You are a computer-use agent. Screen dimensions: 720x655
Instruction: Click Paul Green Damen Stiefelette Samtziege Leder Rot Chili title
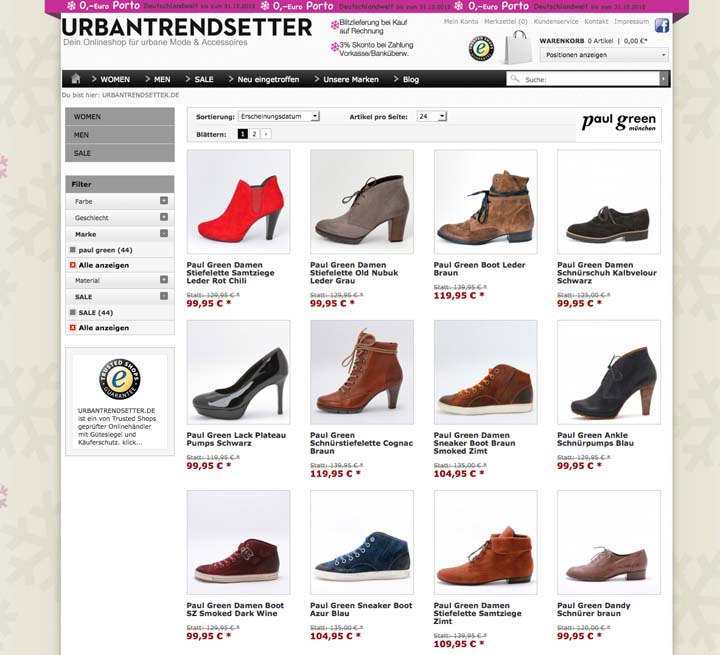[x=231, y=273]
